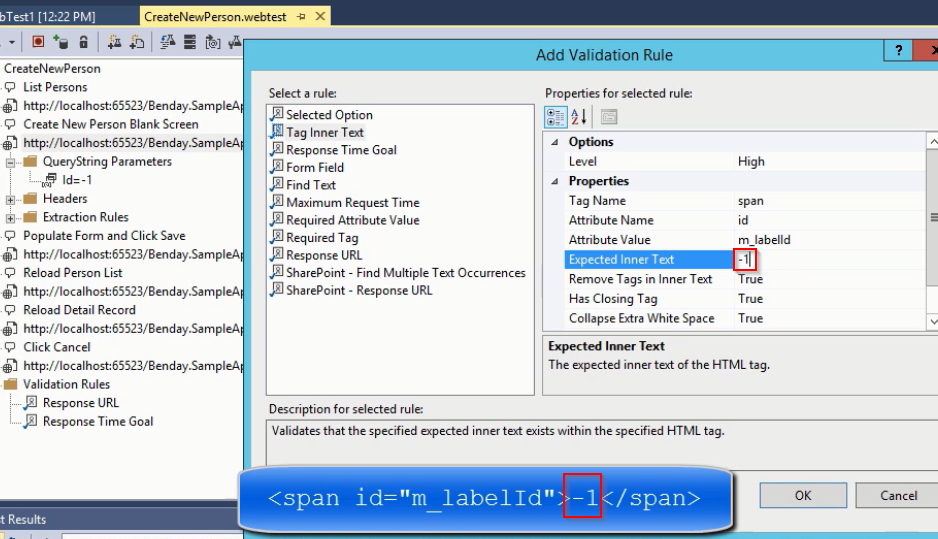Click OK to add the validation rule
The width and height of the screenshot is (938, 539).
pyautogui.click(x=803, y=495)
